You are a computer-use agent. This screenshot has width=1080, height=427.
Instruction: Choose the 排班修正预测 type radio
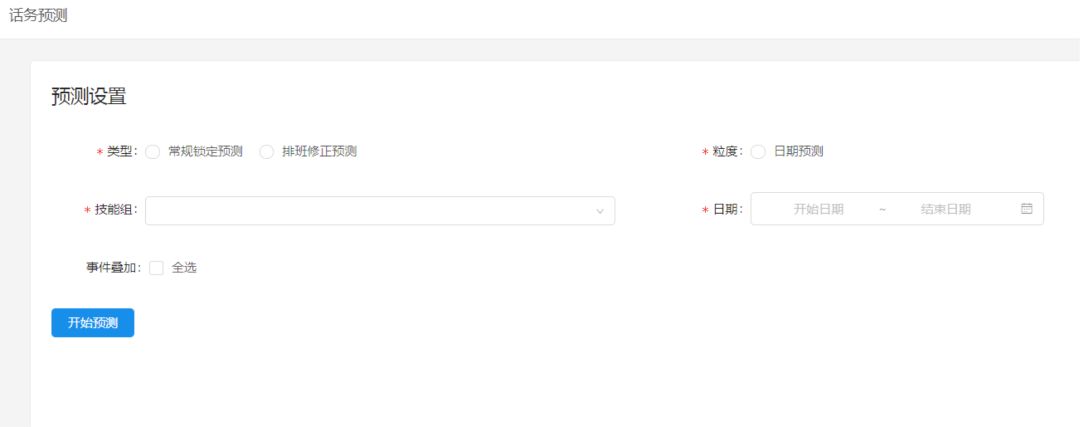267,152
